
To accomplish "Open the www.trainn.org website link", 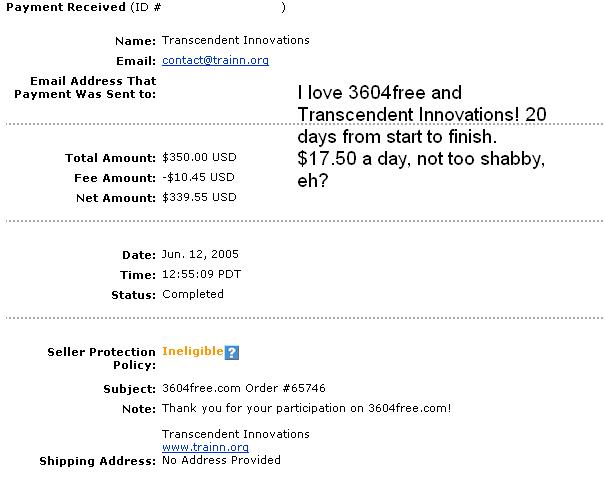I will 205,447.
